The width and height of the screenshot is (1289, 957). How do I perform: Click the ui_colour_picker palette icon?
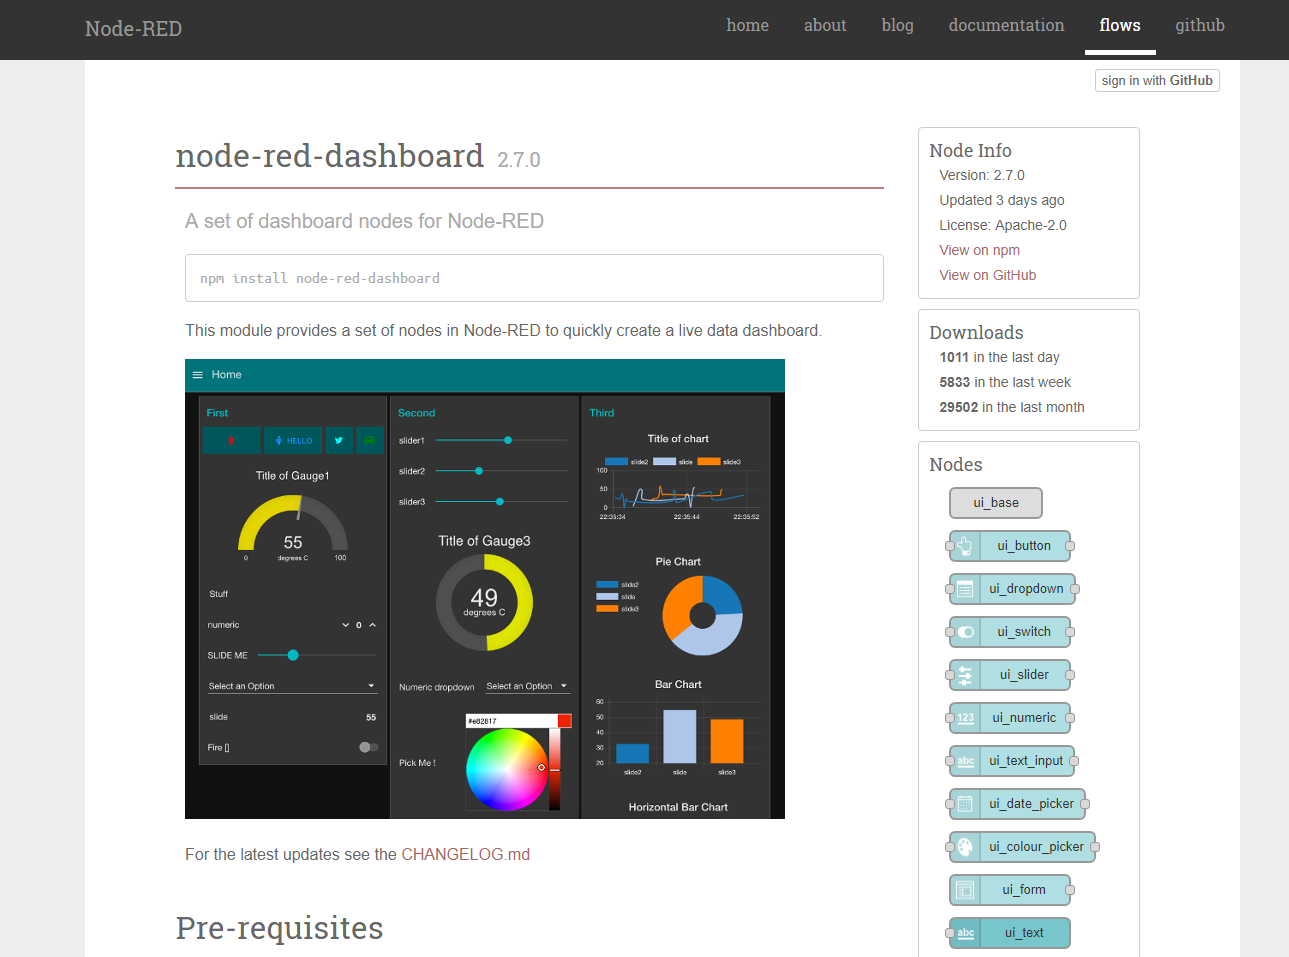click(964, 847)
